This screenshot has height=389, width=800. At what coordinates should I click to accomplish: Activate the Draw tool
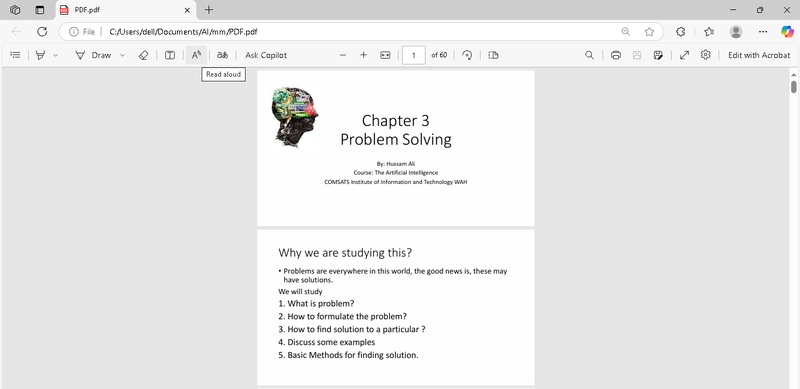point(93,55)
